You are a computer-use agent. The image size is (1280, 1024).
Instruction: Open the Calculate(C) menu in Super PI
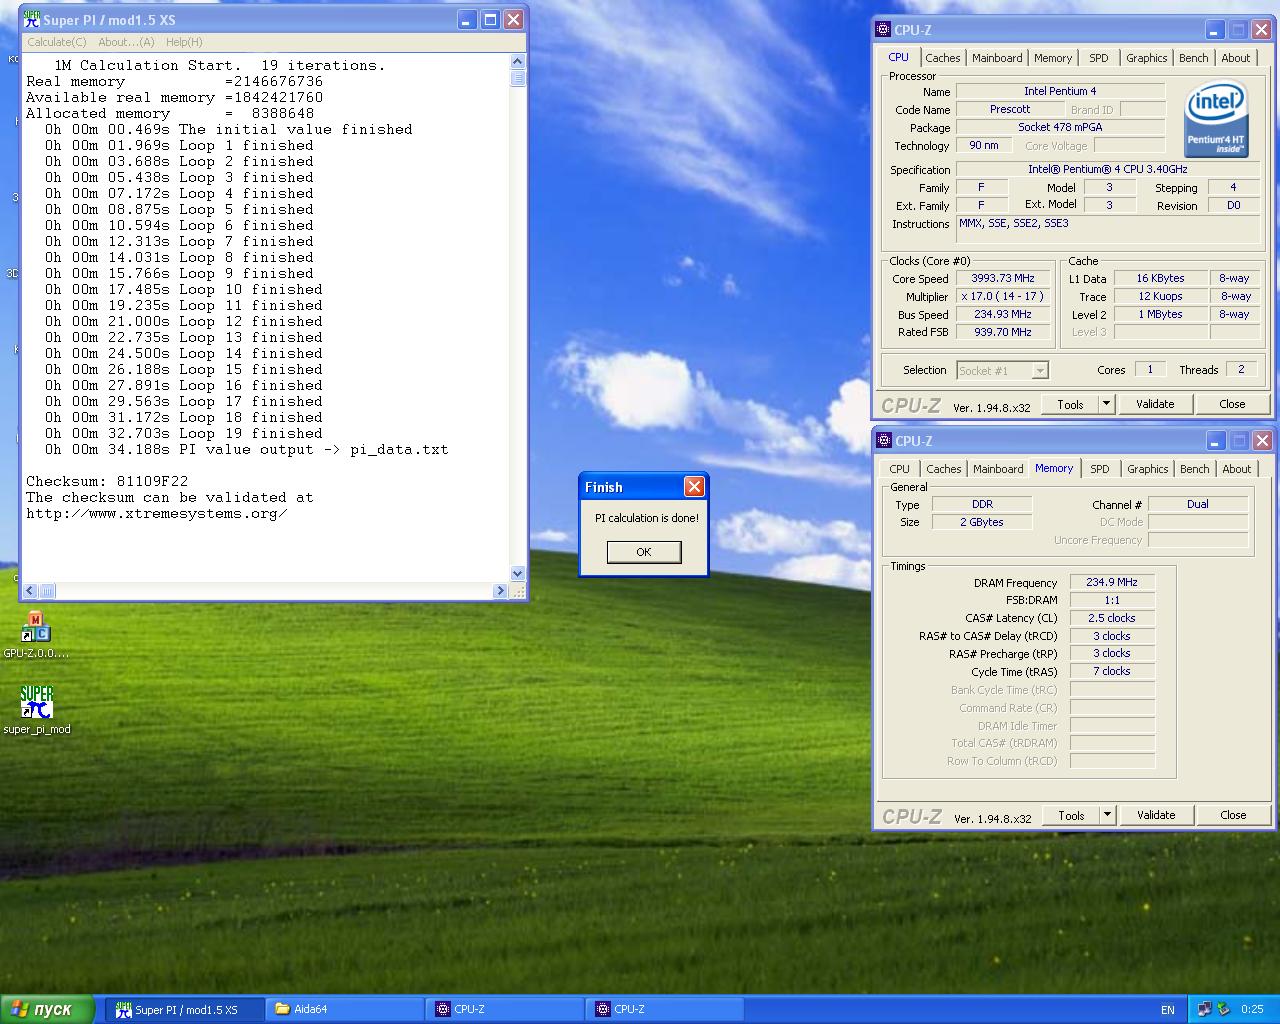[57, 42]
